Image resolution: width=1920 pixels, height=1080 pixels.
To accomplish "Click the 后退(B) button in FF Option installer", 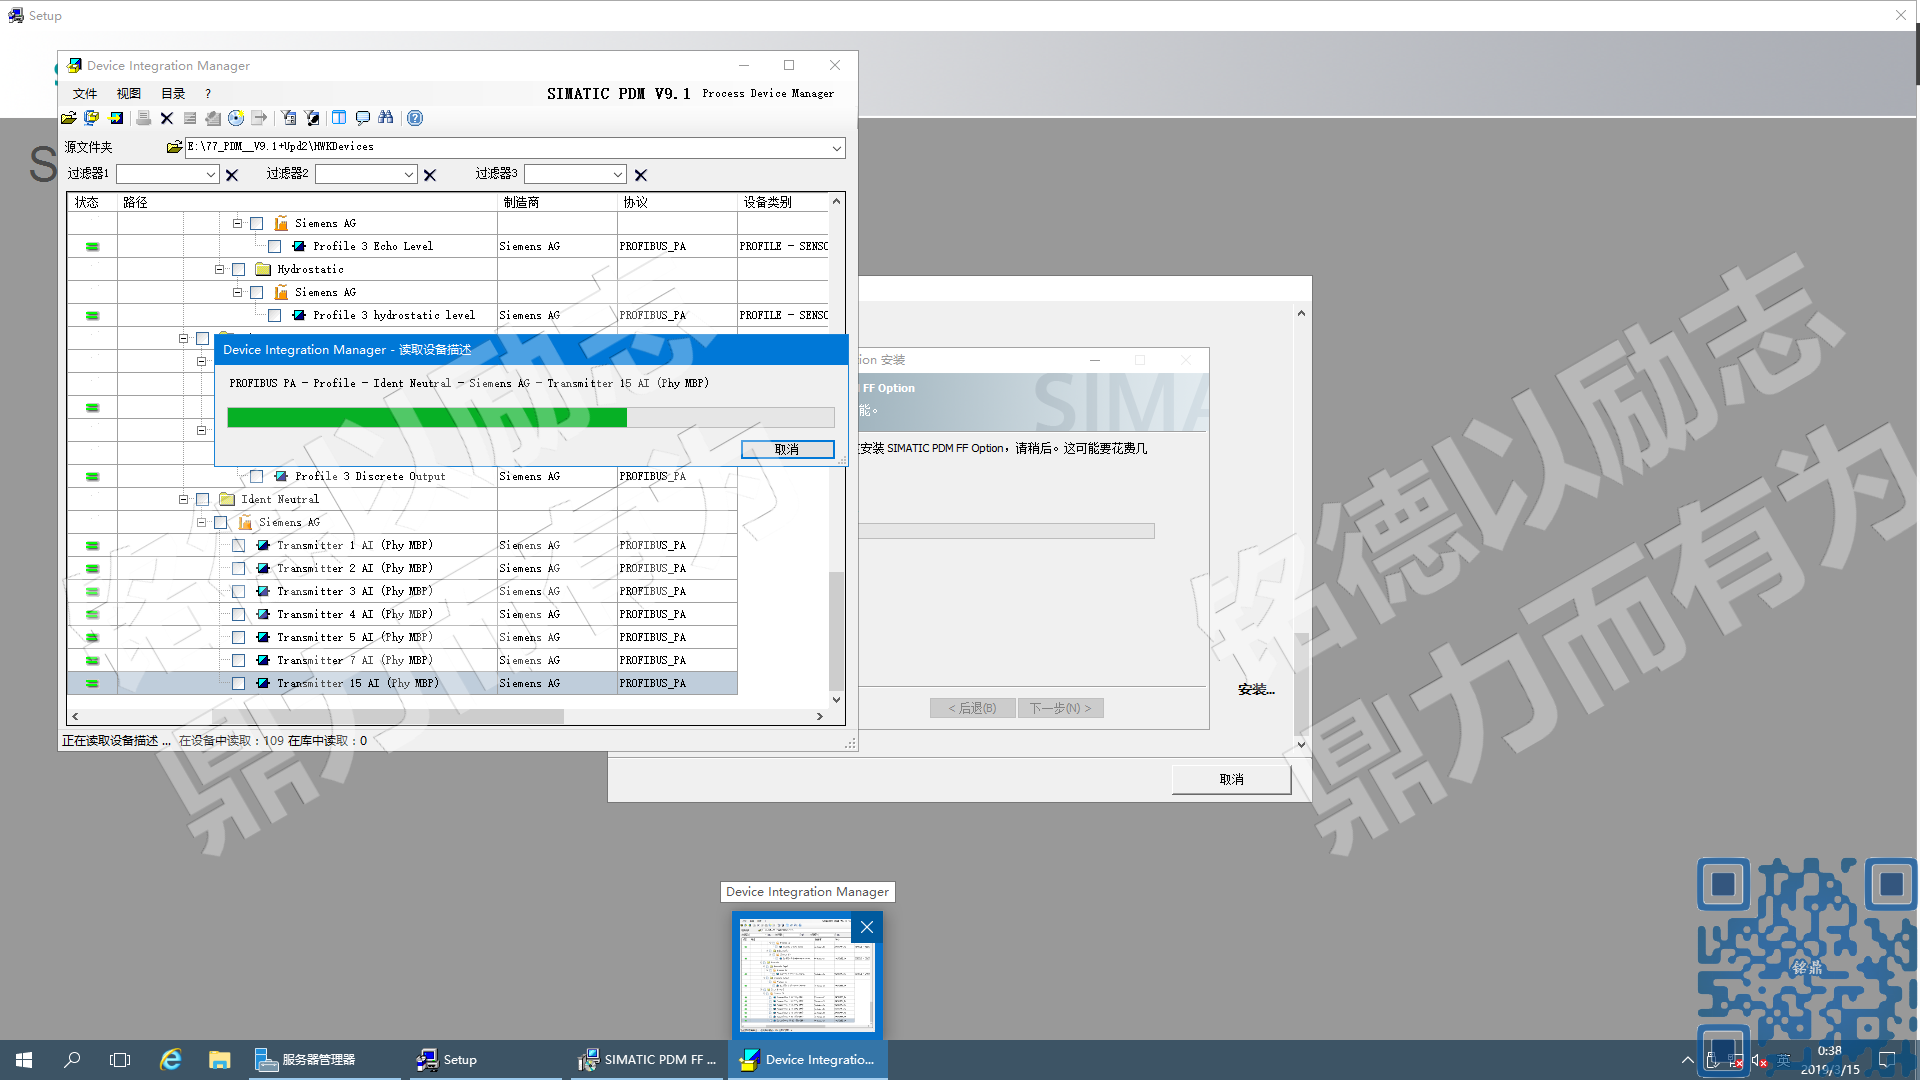I will click(x=973, y=708).
